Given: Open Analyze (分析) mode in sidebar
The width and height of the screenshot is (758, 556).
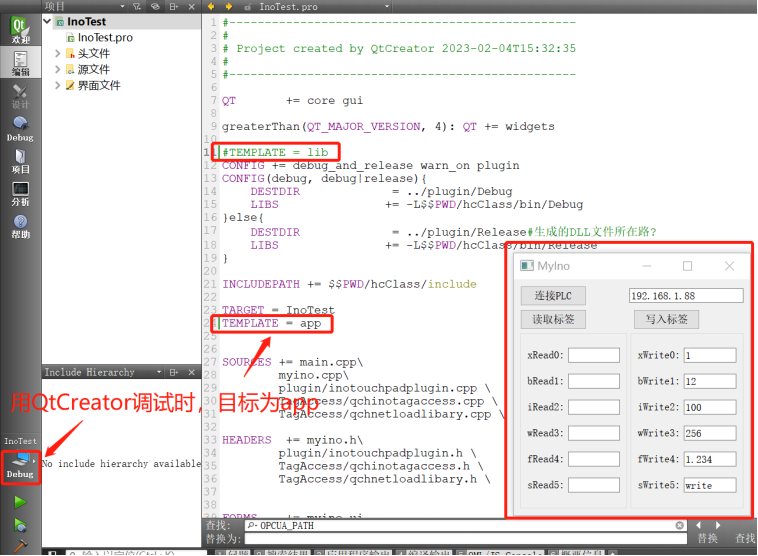Looking at the screenshot, I should point(20,193).
